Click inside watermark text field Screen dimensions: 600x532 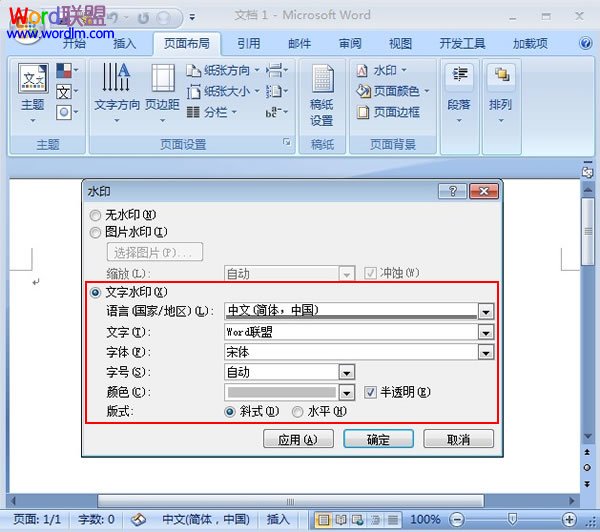click(x=351, y=332)
